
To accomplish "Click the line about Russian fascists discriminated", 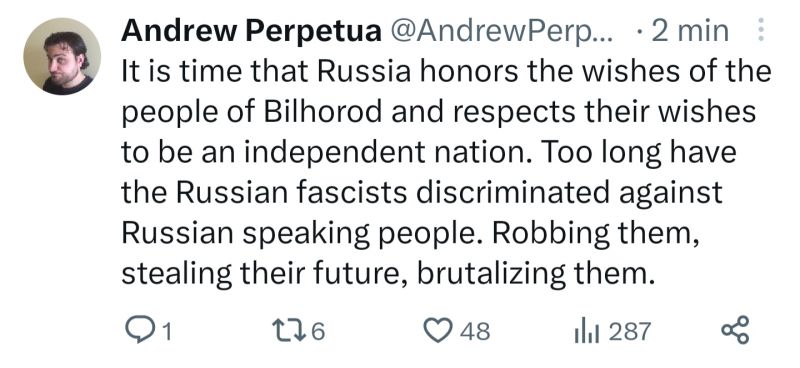I will [x=422, y=192].
